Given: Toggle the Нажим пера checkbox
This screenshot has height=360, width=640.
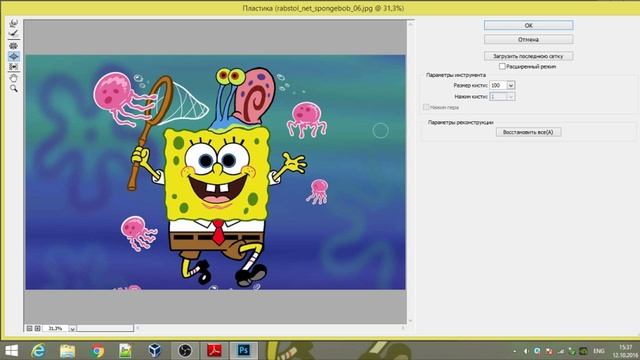Looking at the screenshot, I should coord(426,107).
